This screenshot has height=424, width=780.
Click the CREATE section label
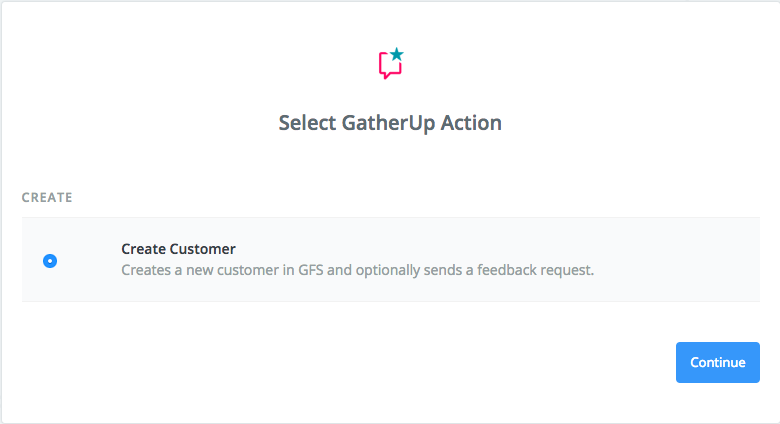47,198
